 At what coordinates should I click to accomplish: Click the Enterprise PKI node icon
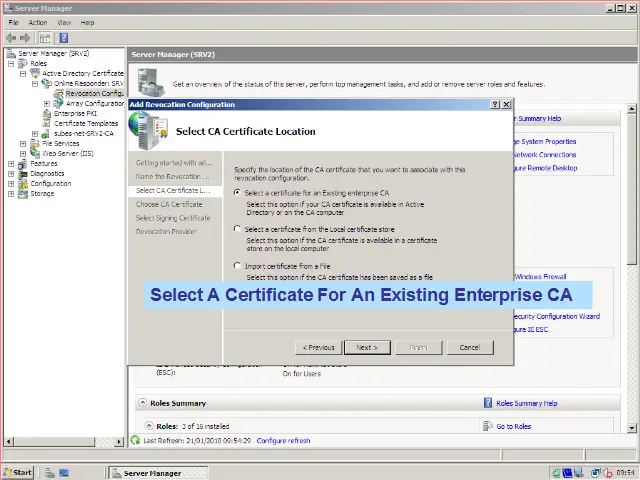tap(47, 113)
